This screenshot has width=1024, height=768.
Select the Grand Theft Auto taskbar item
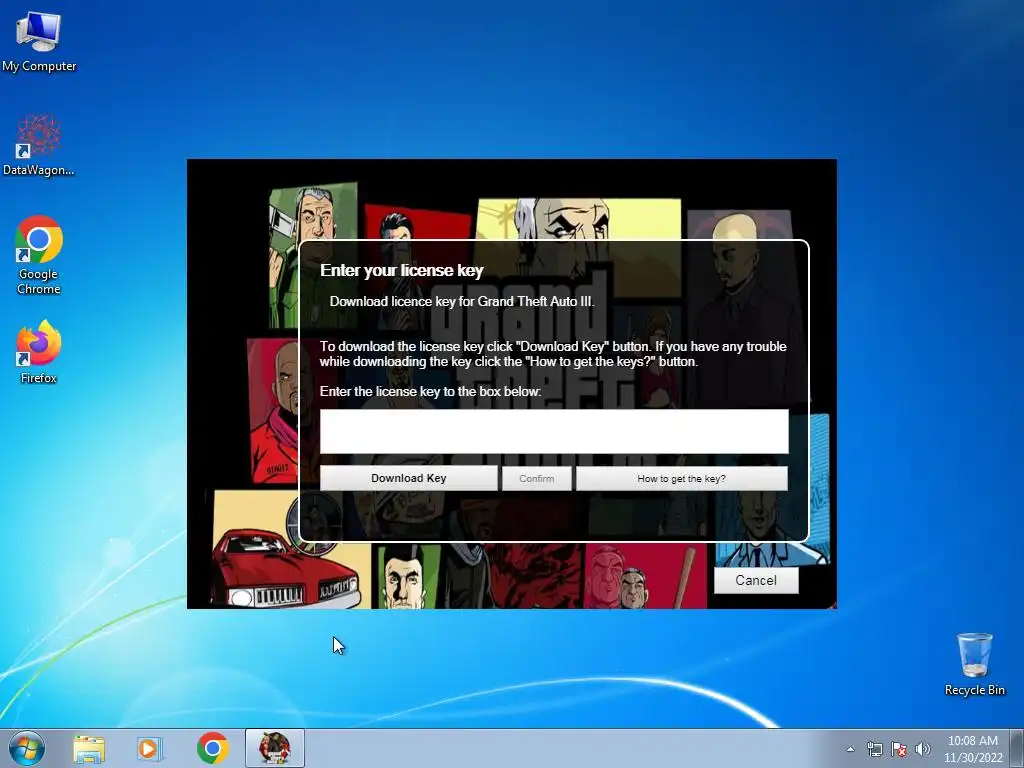[x=275, y=748]
